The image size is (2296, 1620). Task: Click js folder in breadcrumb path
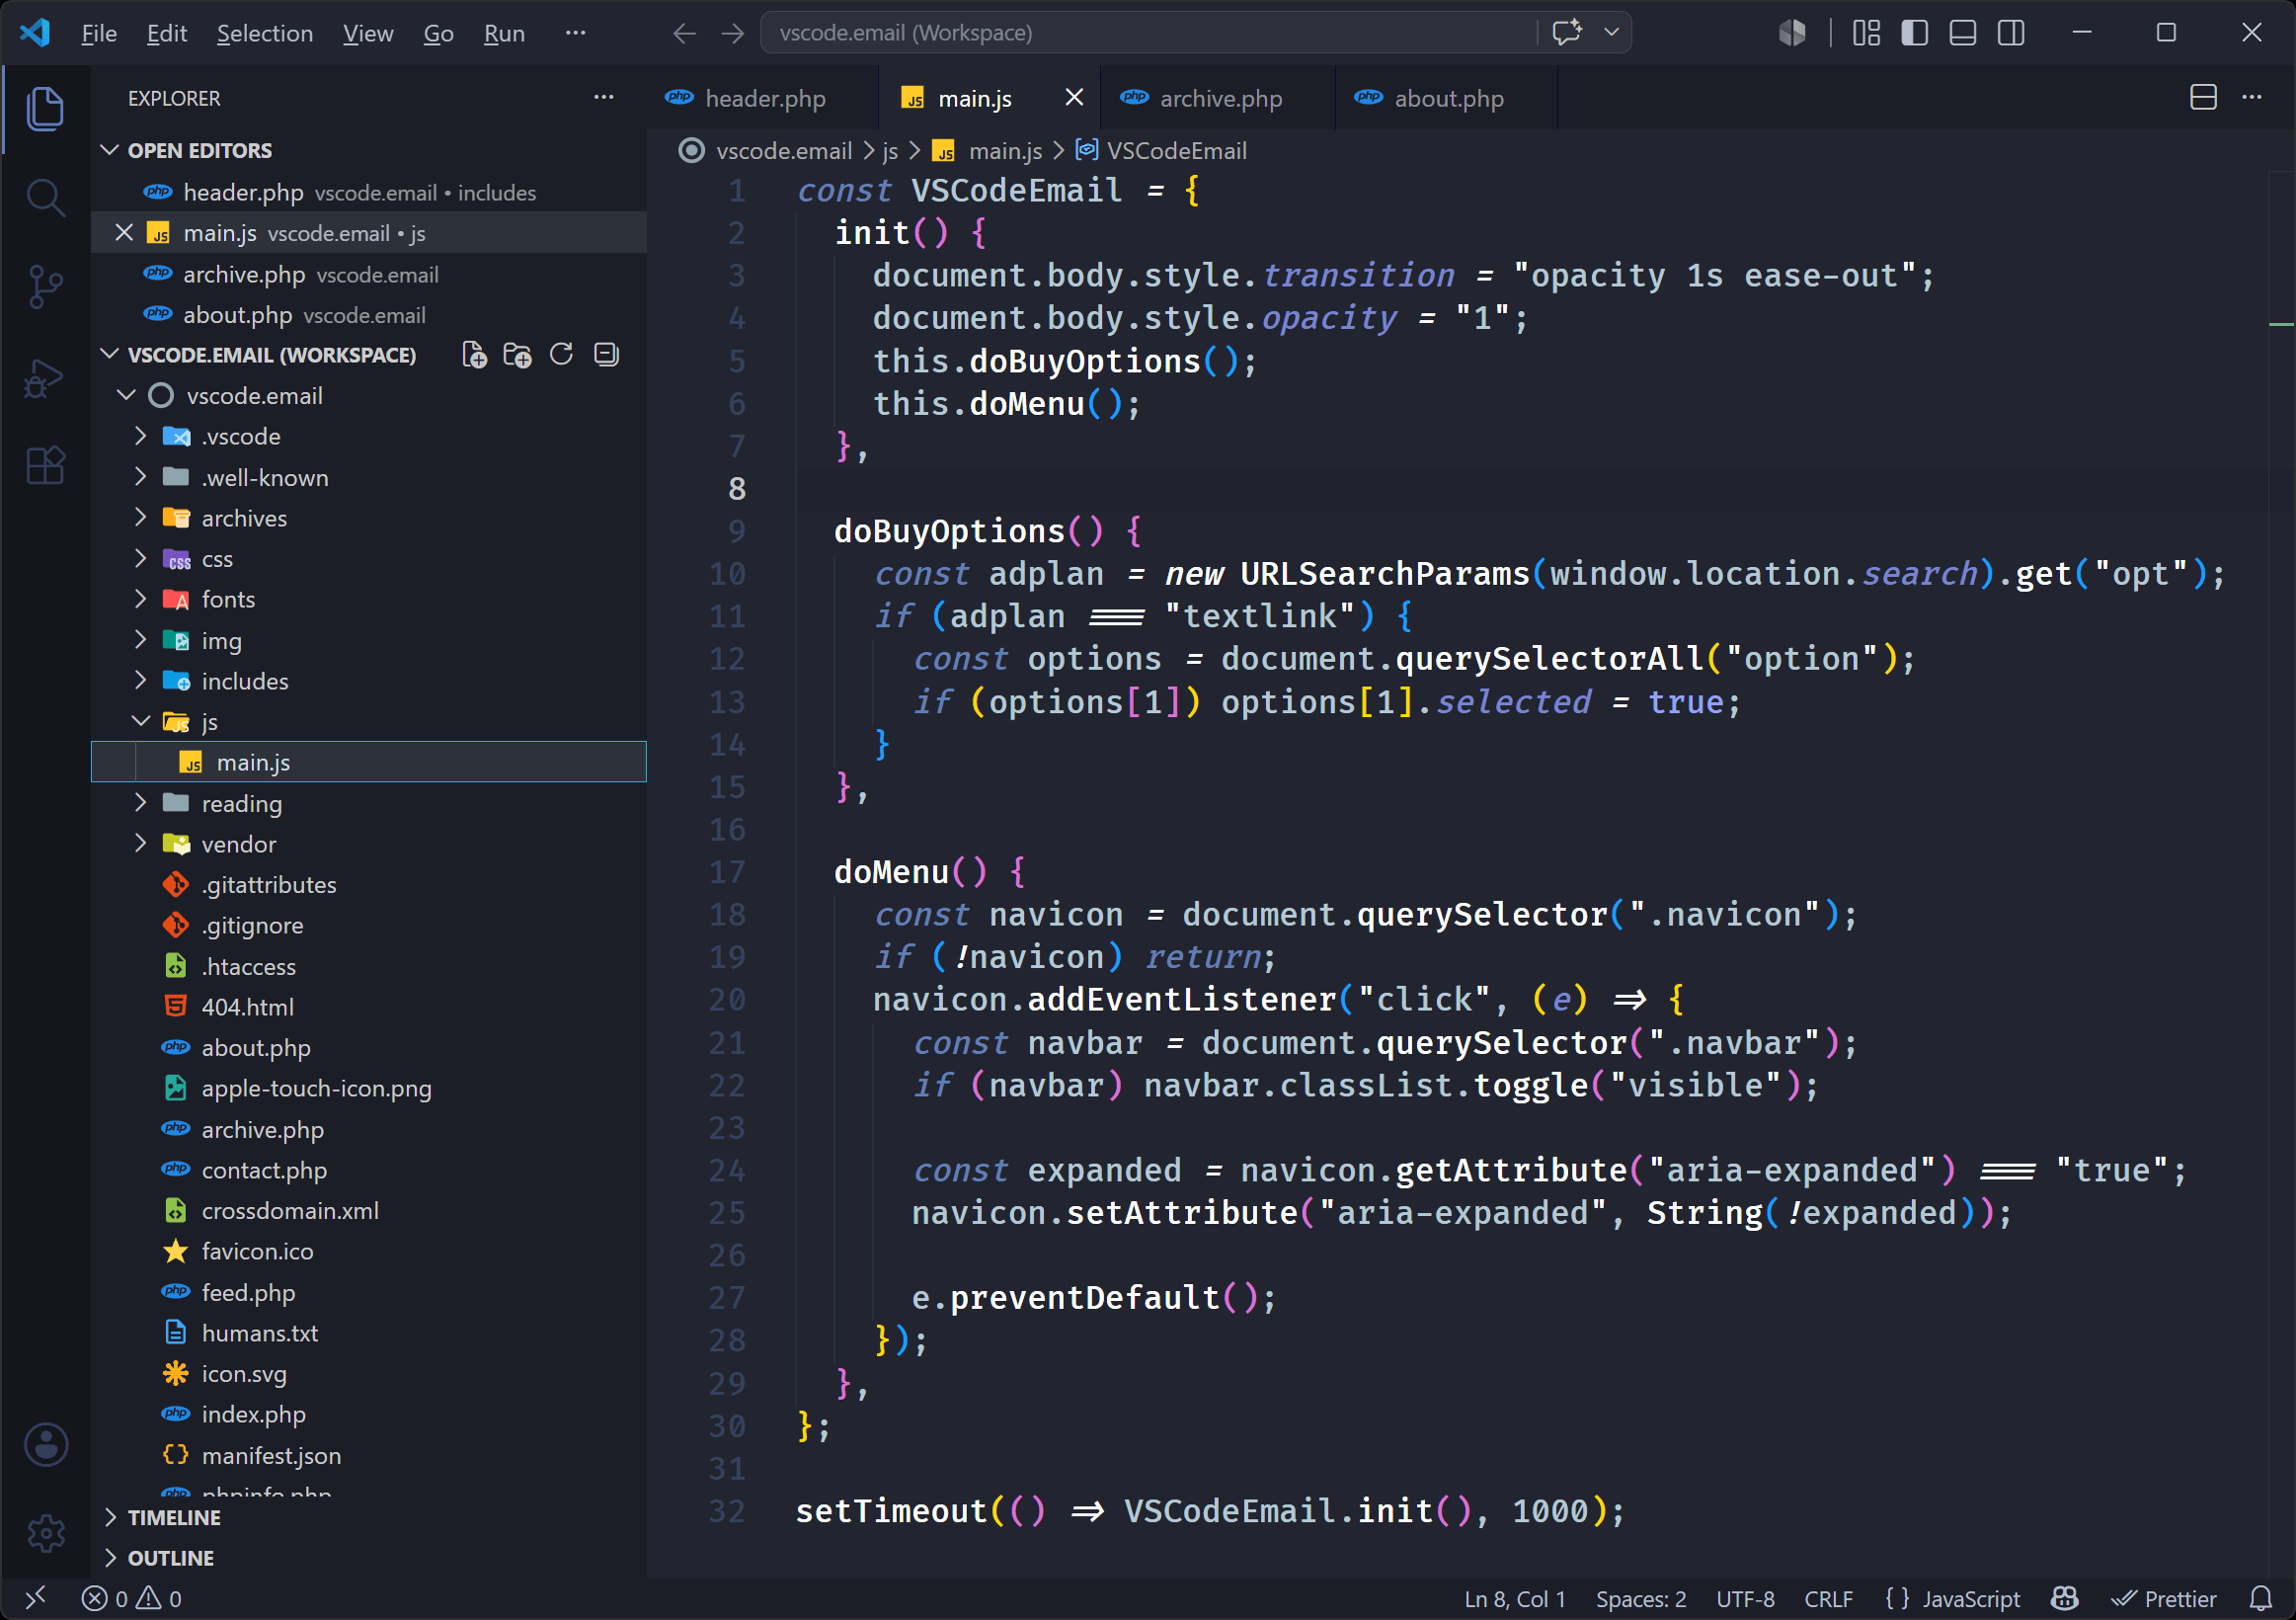point(890,151)
